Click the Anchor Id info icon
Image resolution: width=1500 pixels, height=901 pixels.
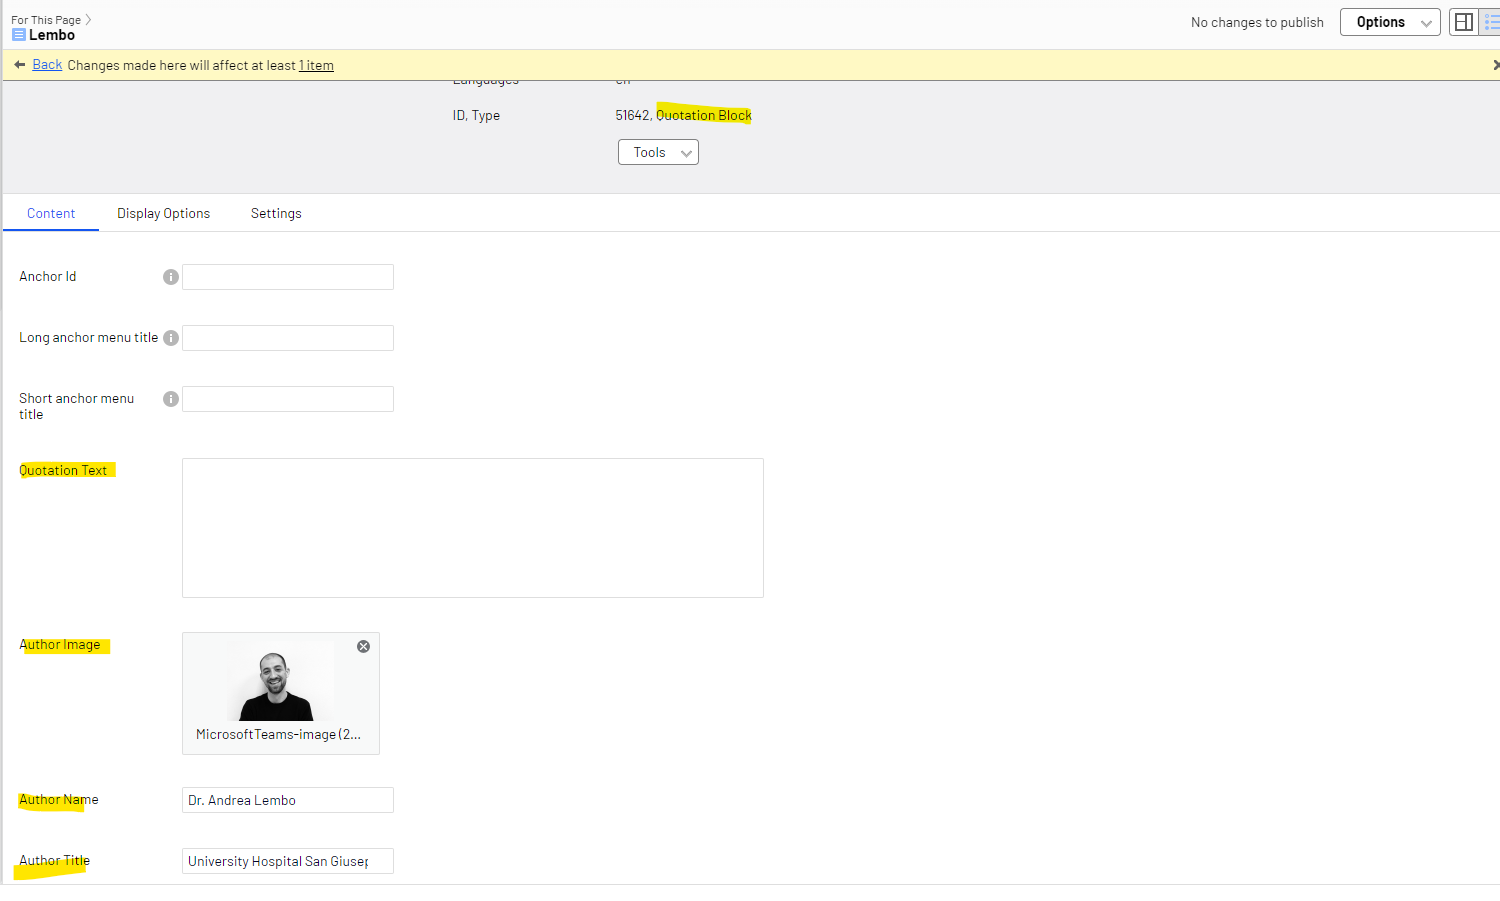point(171,277)
